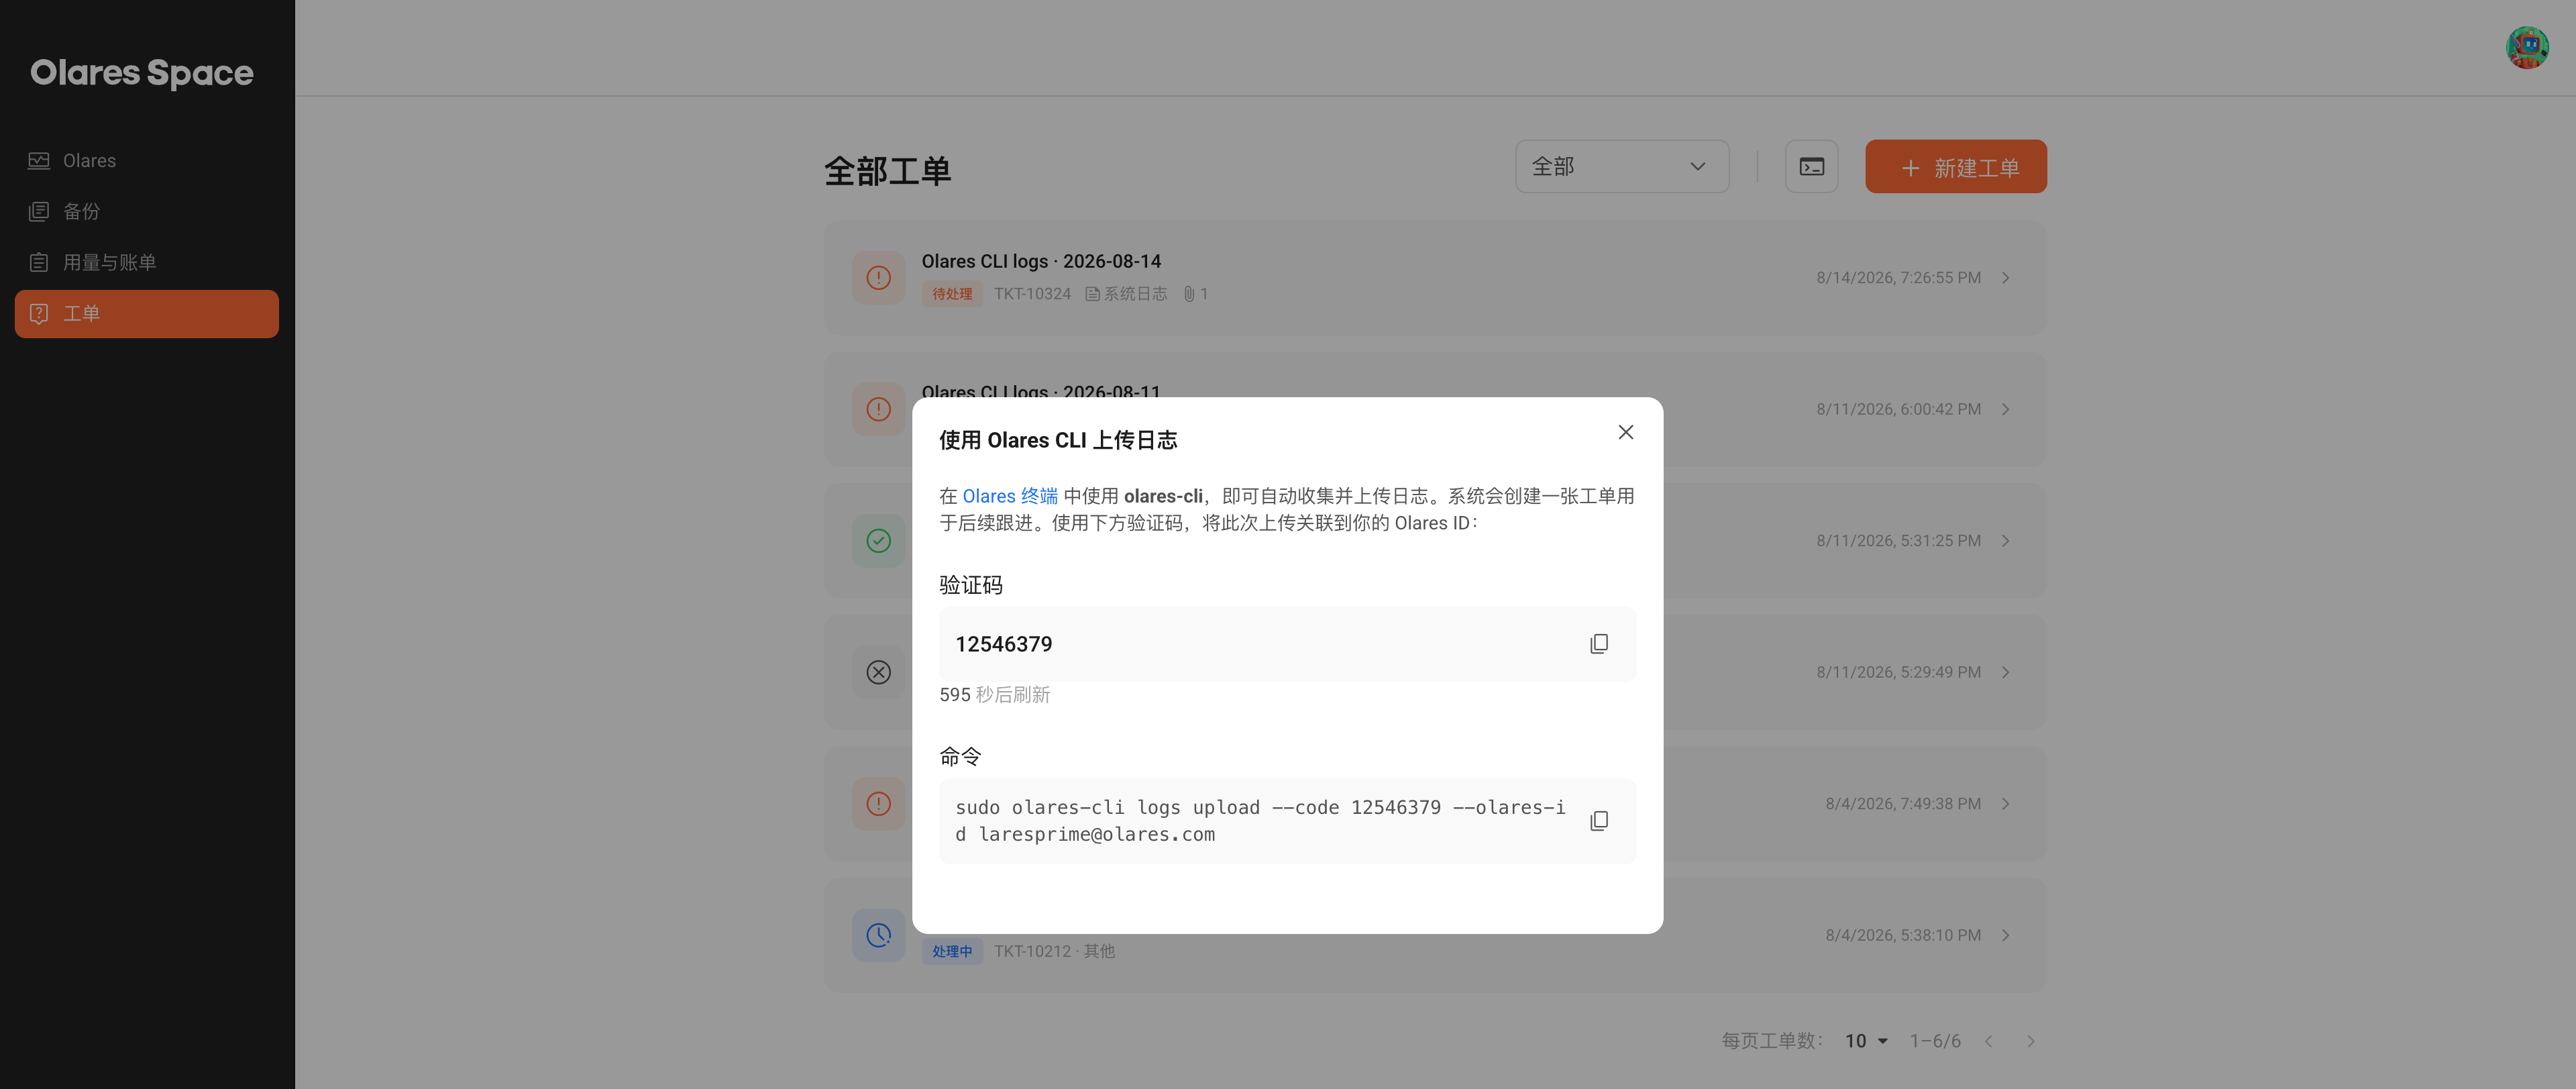
Task: Expand the 全部 filter dropdown
Action: (x=1621, y=167)
